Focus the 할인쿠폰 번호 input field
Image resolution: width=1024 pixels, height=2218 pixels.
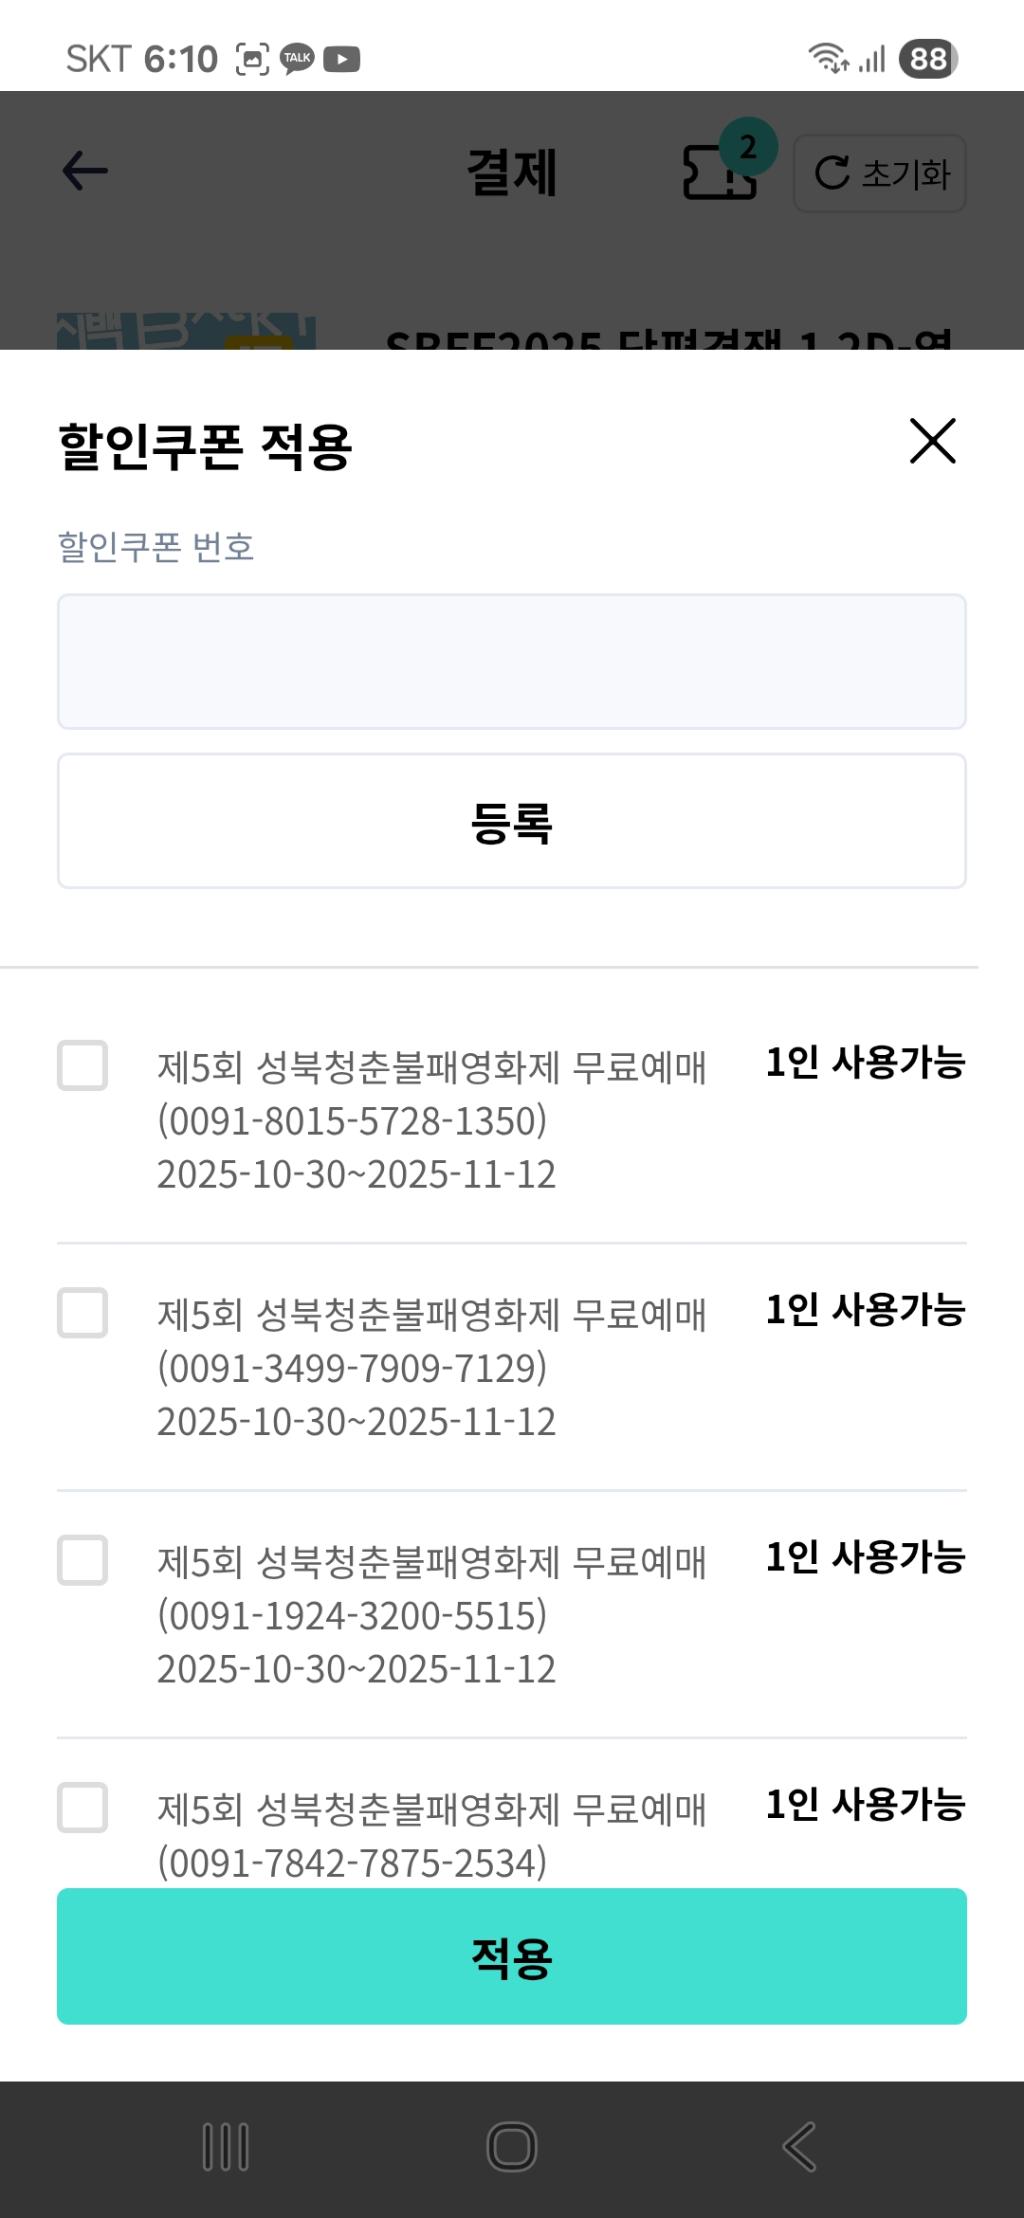512,661
